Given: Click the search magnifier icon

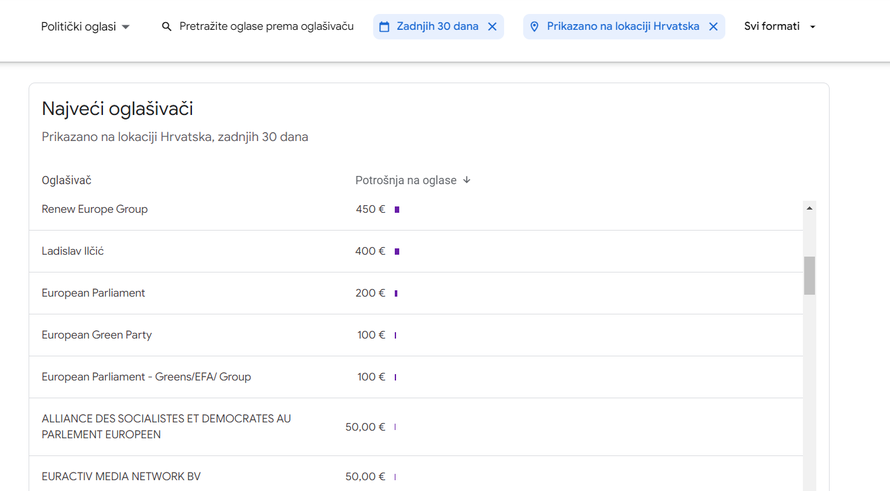Looking at the screenshot, I should pyautogui.click(x=166, y=27).
